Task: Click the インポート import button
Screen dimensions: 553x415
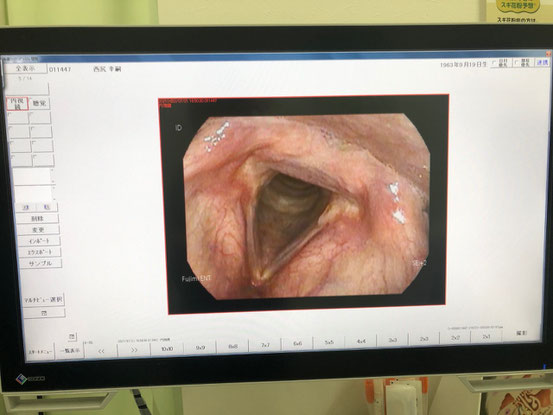Action: pos(39,241)
